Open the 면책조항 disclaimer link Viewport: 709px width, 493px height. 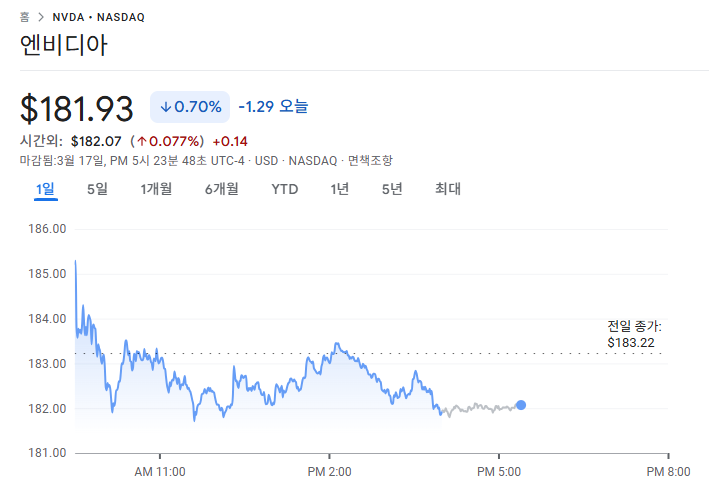[x=370, y=160]
